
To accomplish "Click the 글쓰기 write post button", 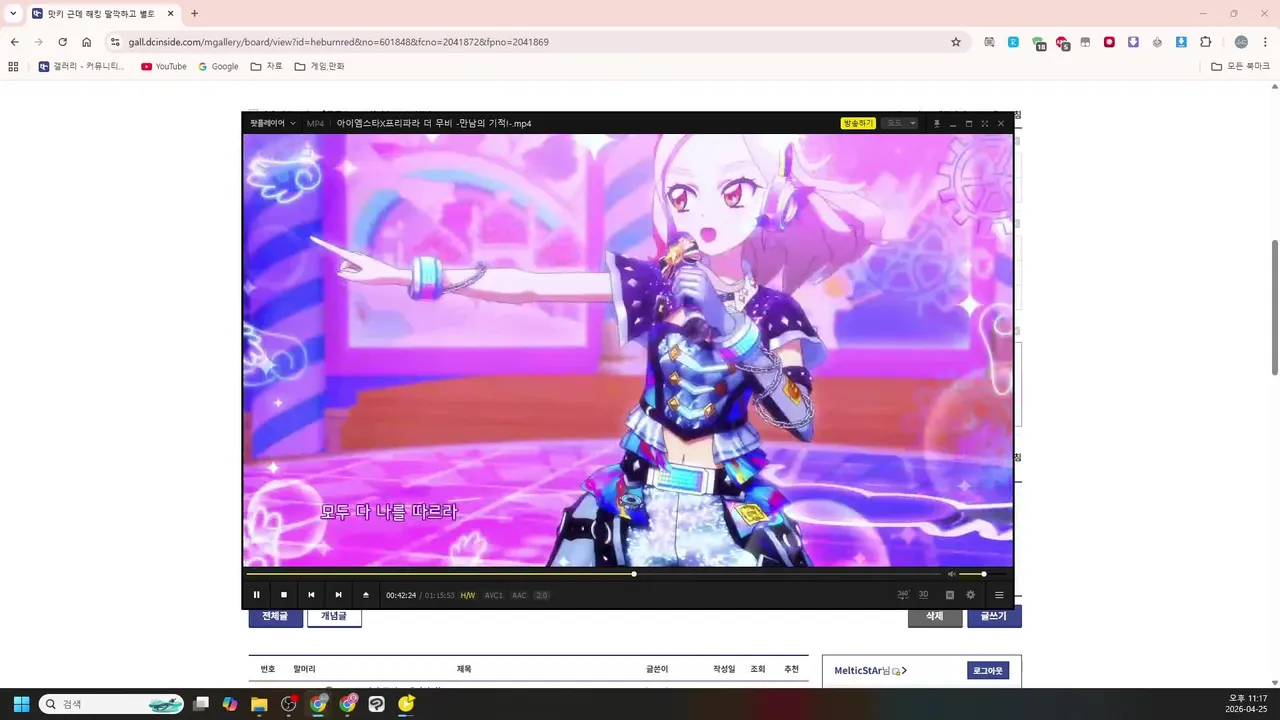I will (x=994, y=617).
